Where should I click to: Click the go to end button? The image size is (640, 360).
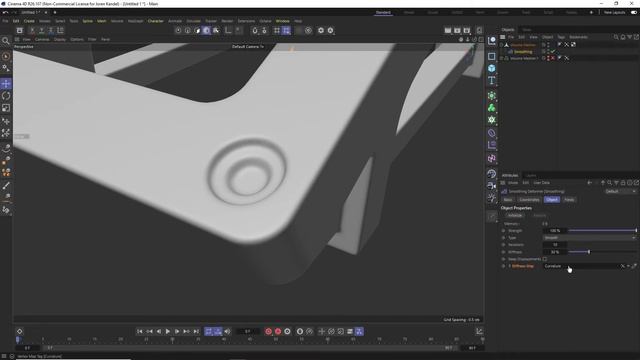(196, 331)
